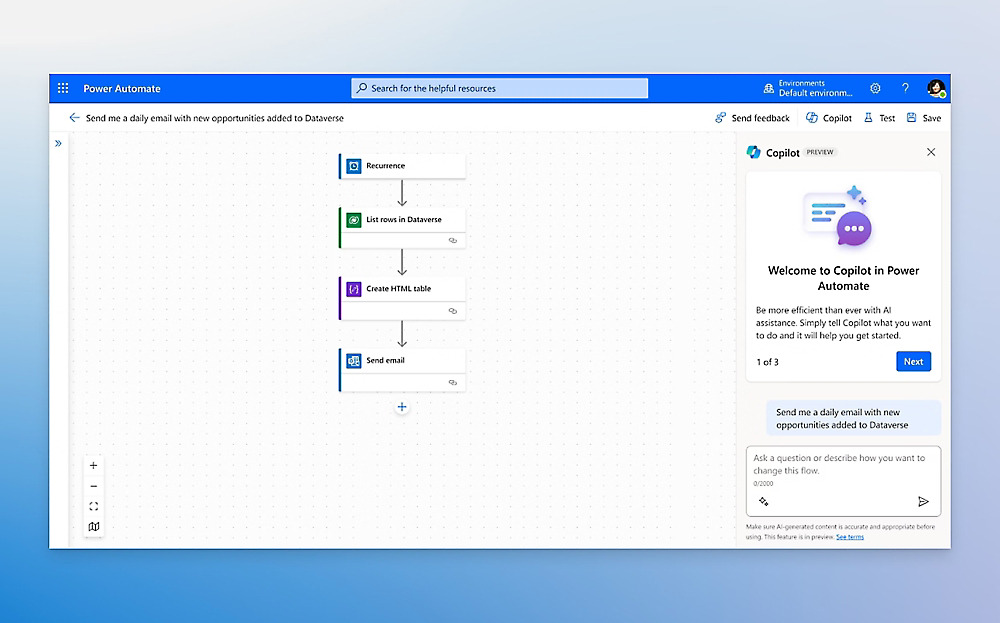Open the app launcher waffle icon
Viewport: 1000px width, 623px height.
click(x=62, y=87)
